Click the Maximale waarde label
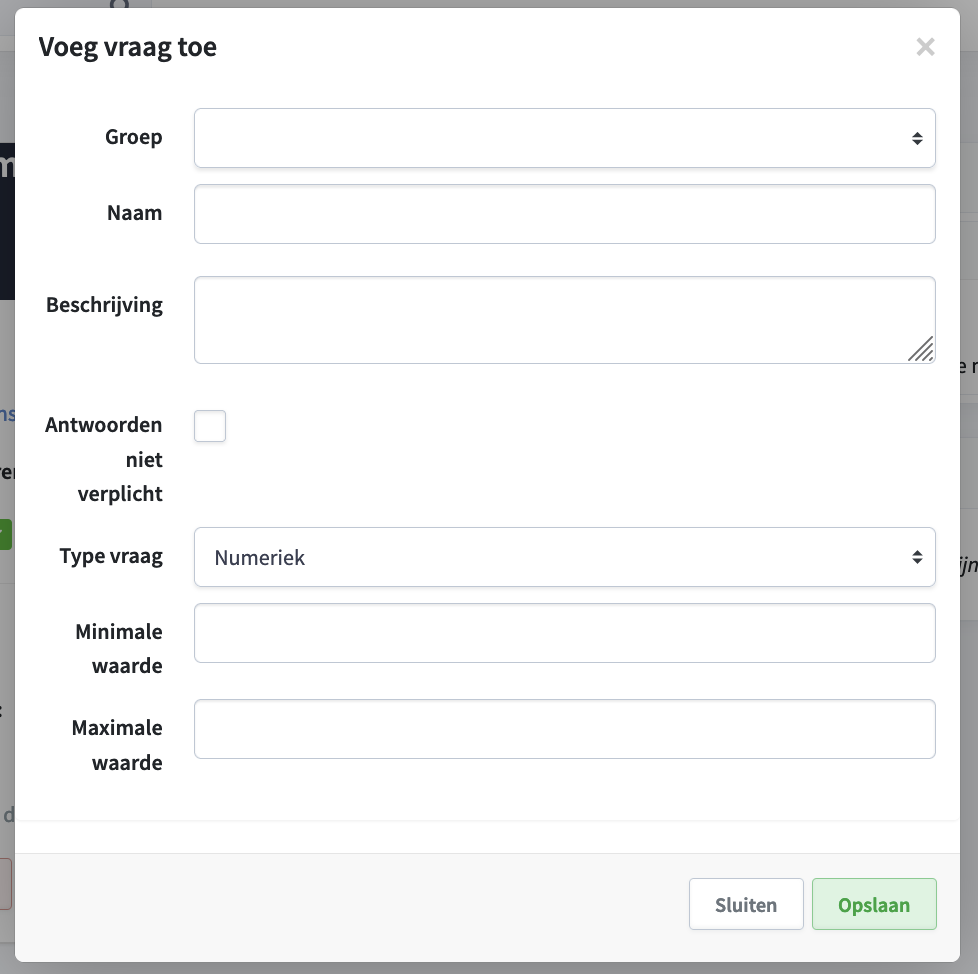The width and height of the screenshot is (978, 974). pos(117,745)
